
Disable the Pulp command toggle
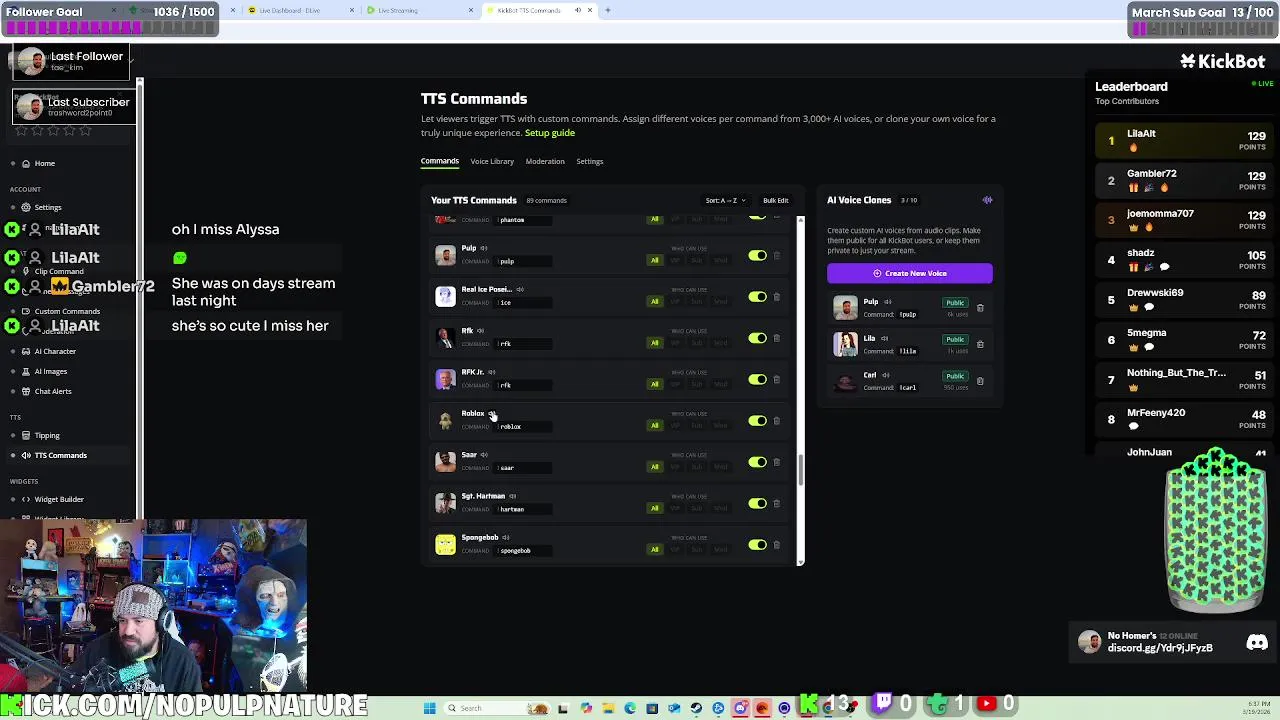coord(757,256)
